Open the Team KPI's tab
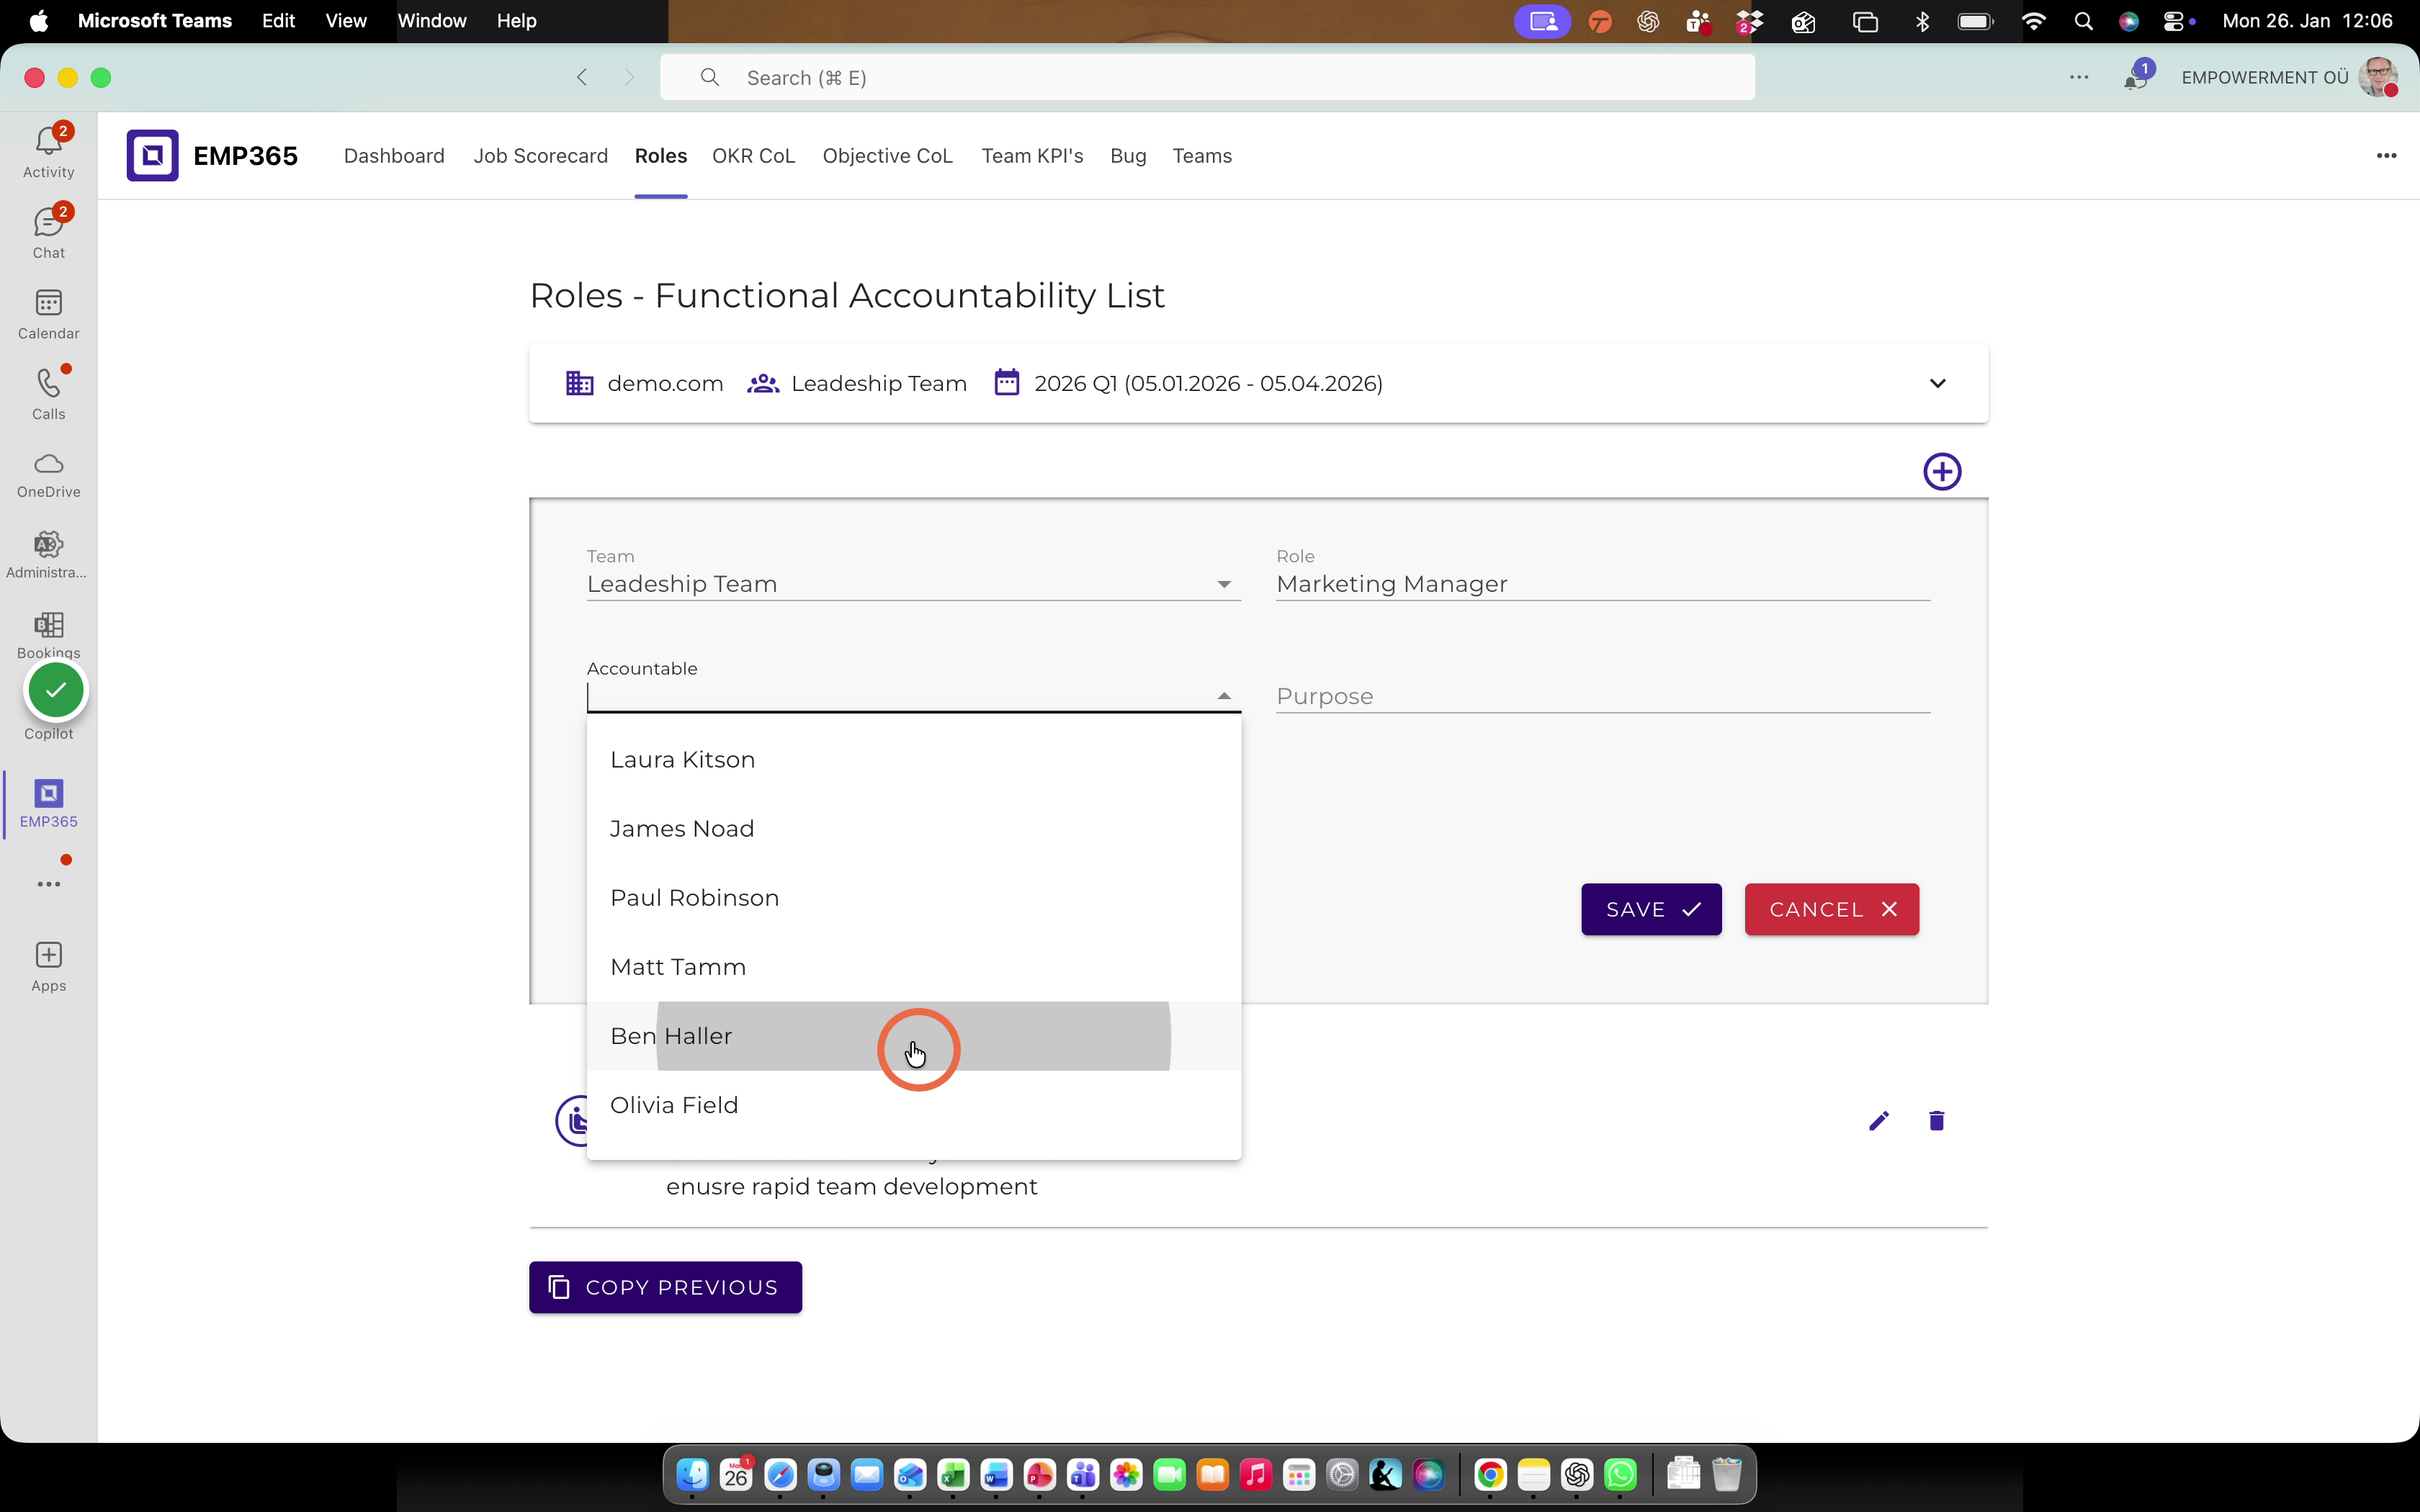 coord(1032,156)
